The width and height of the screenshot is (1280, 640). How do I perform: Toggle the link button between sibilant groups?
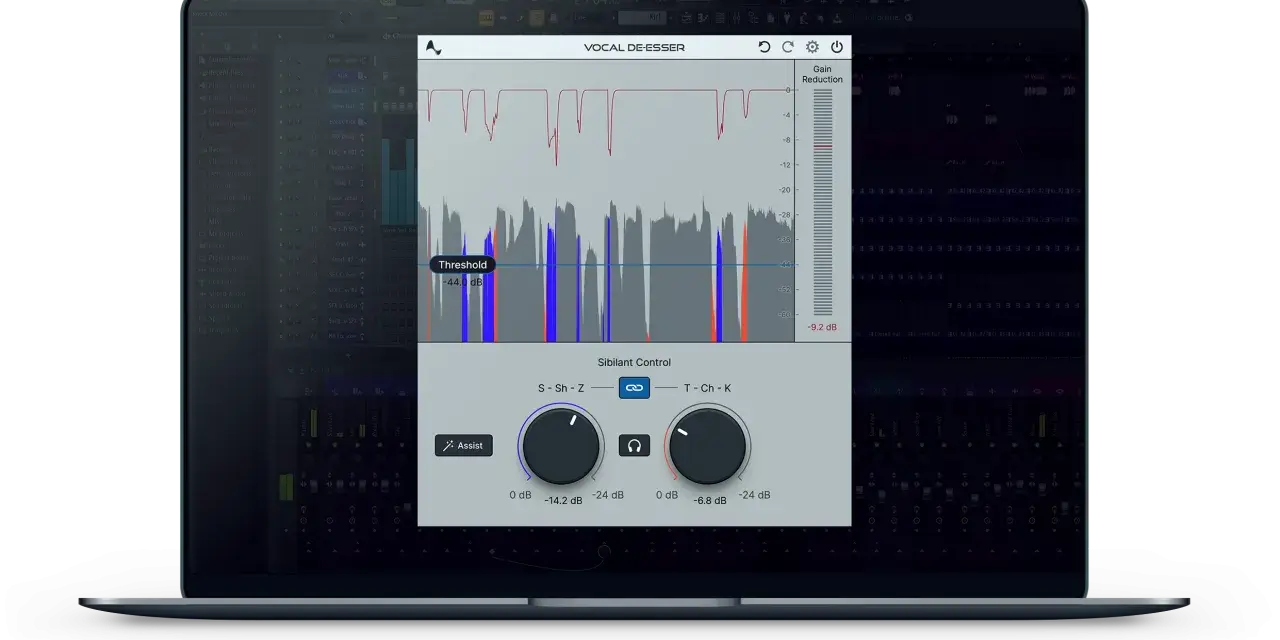pos(634,387)
